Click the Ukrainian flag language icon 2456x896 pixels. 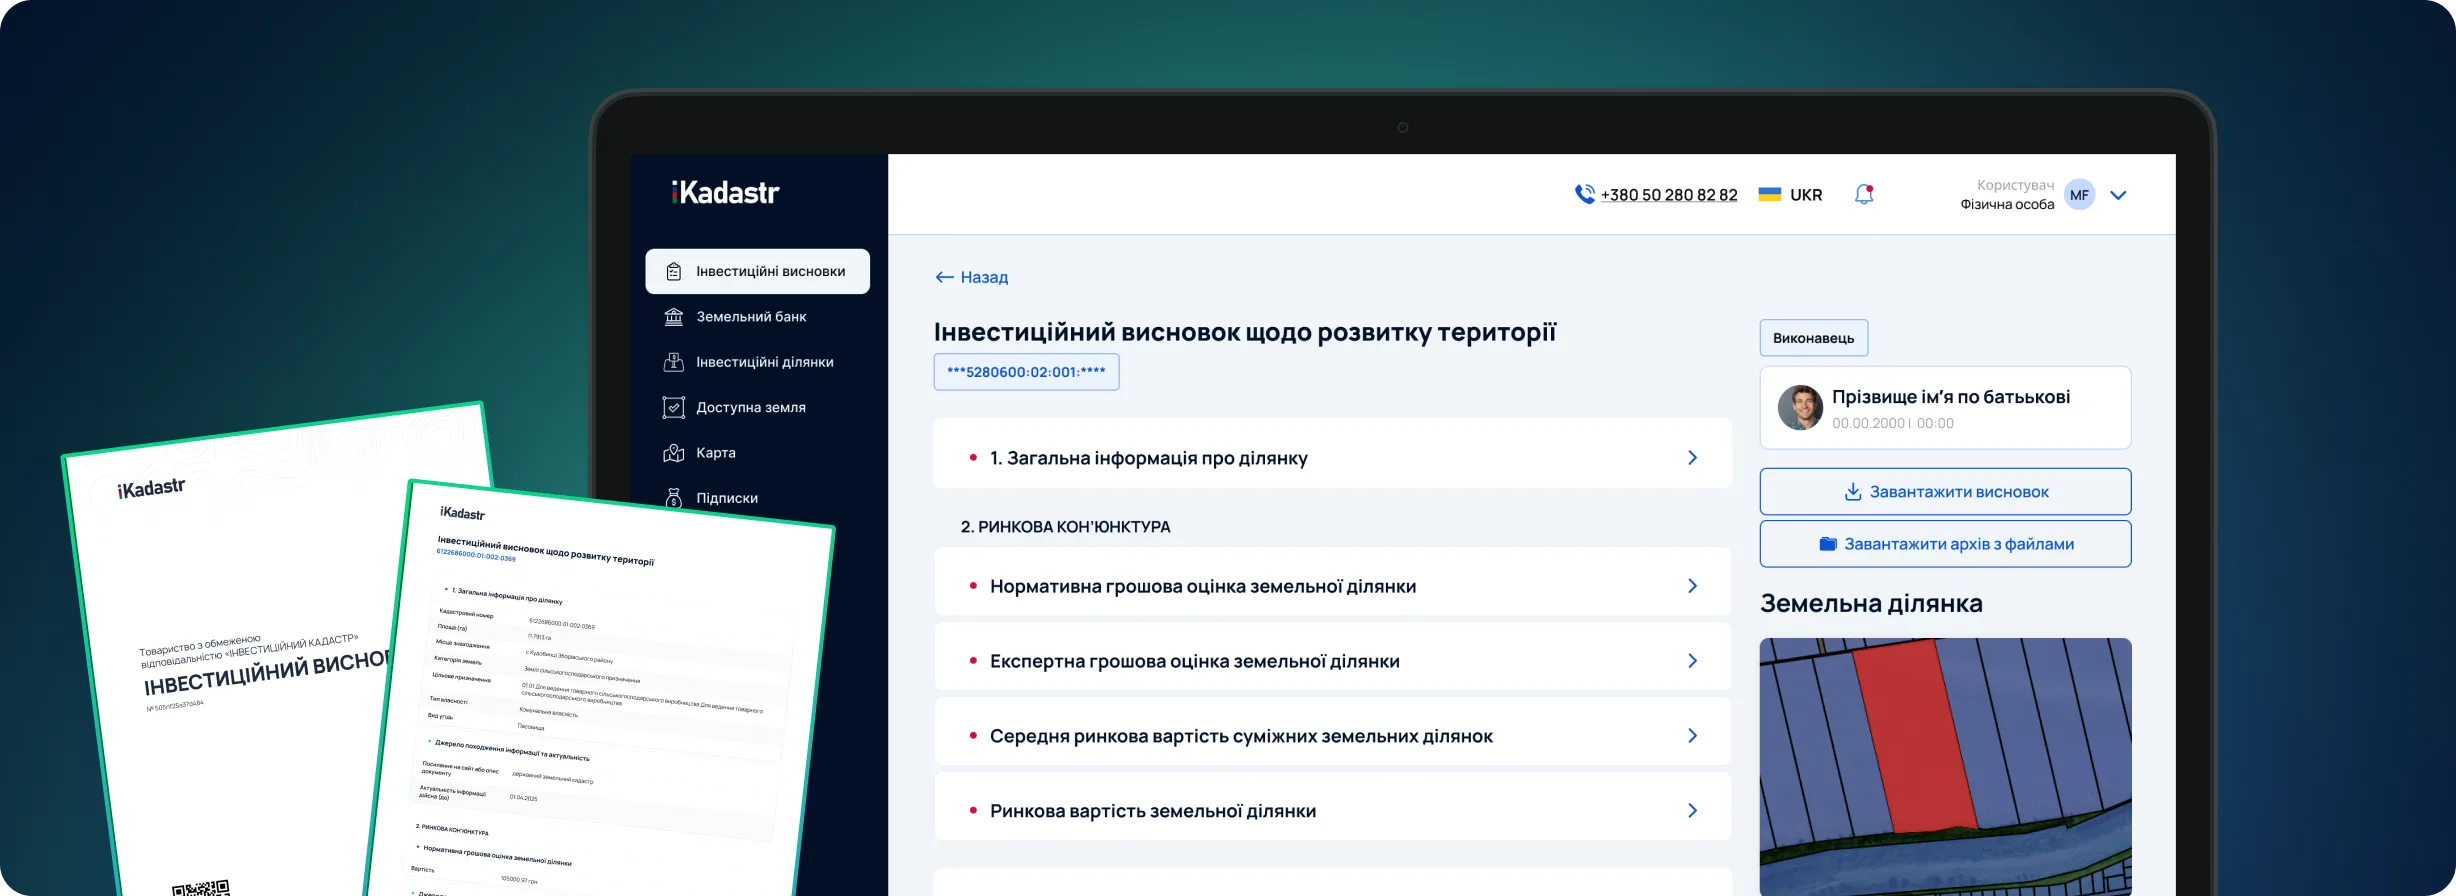click(x=1770, y=195)
